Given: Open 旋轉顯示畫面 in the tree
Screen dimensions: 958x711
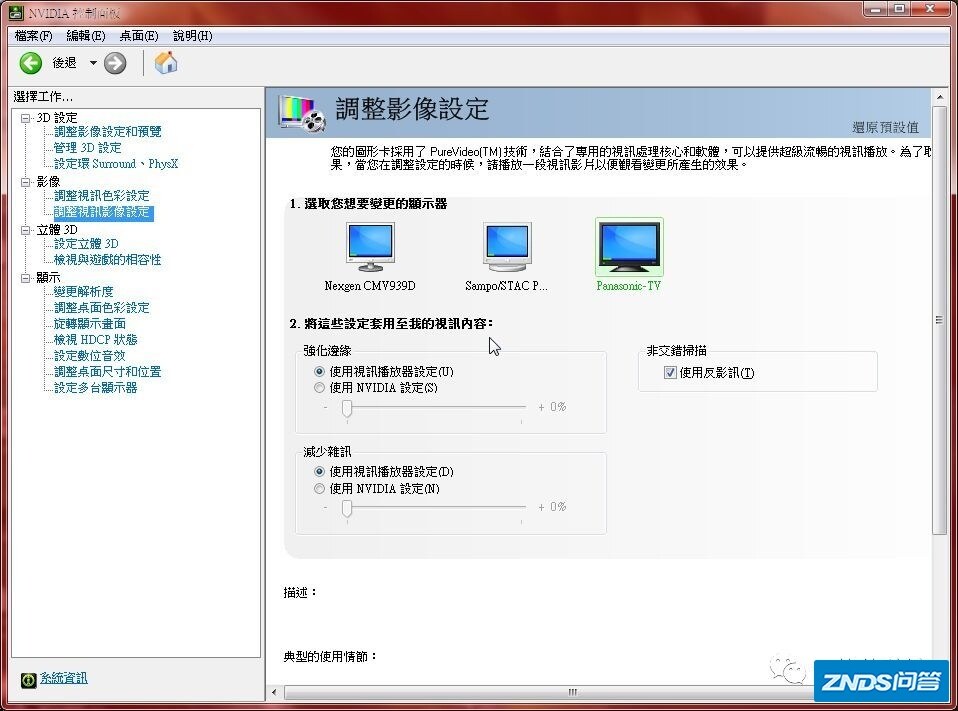Looking at the screenshot, I should tap(90, 324).
